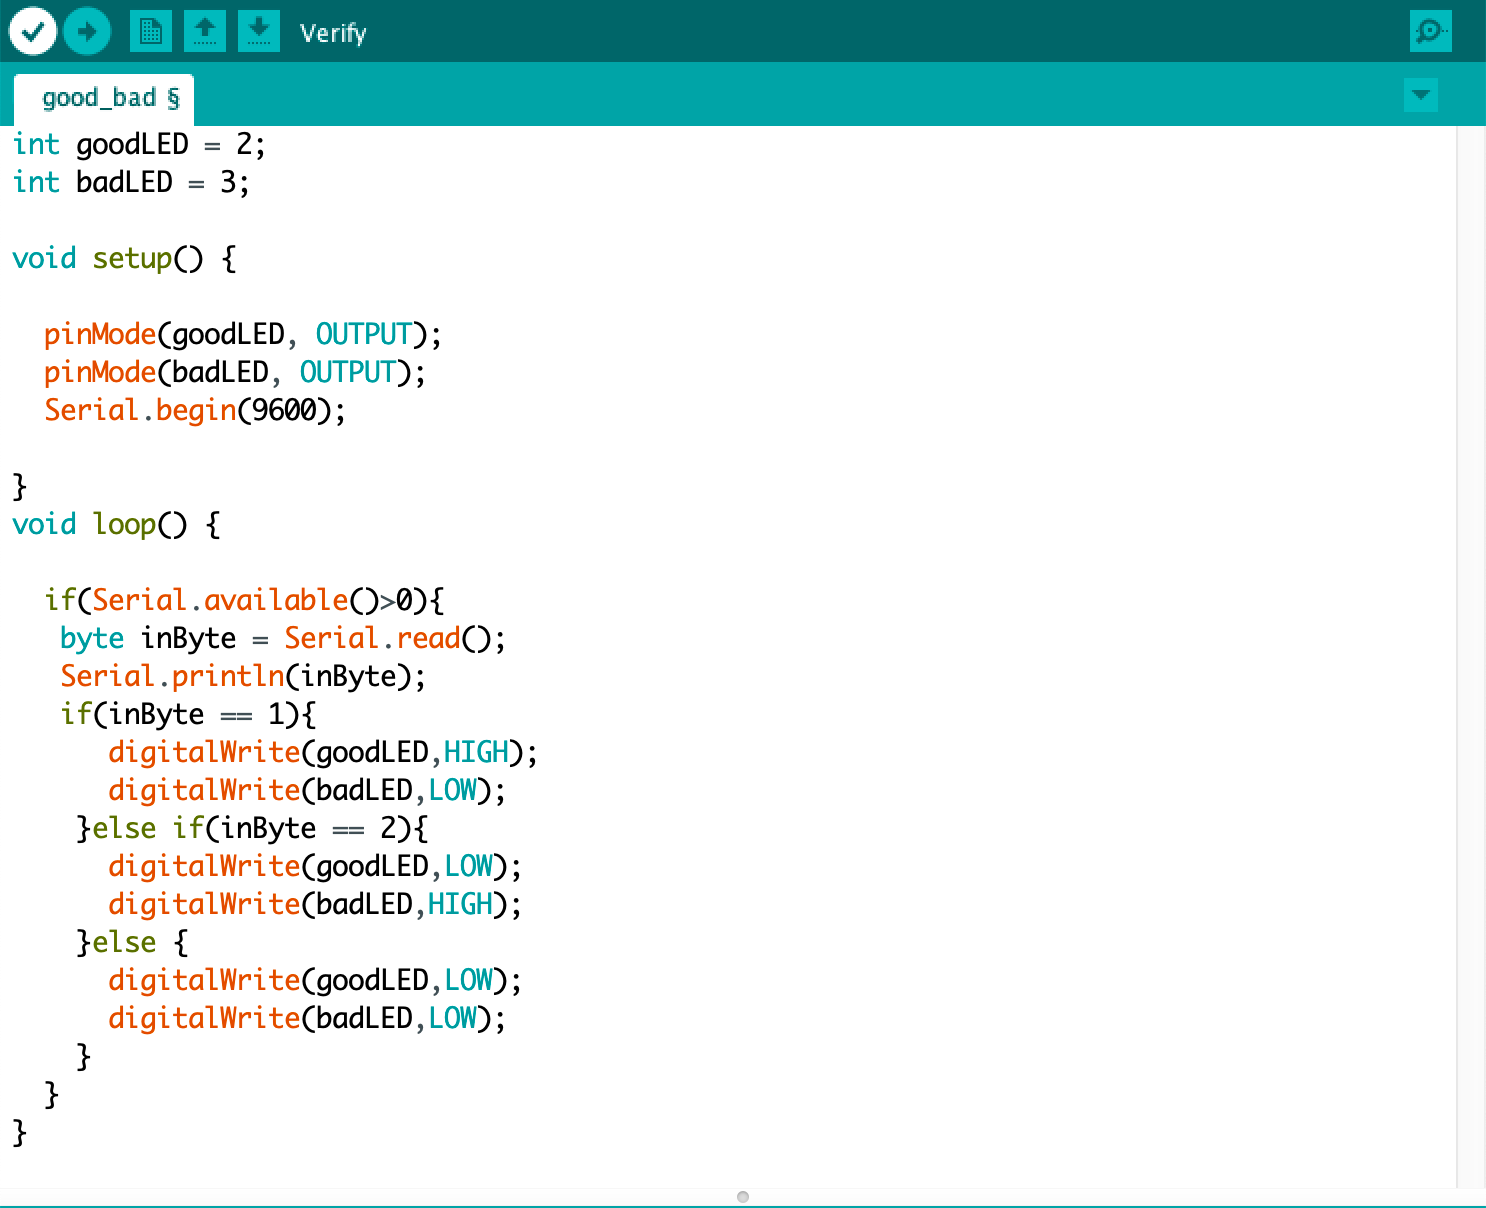The width and height of the screenshot is (1486, 1208).
Task: Expand the tab options dropdown arrow
Action: [1421, 95]
